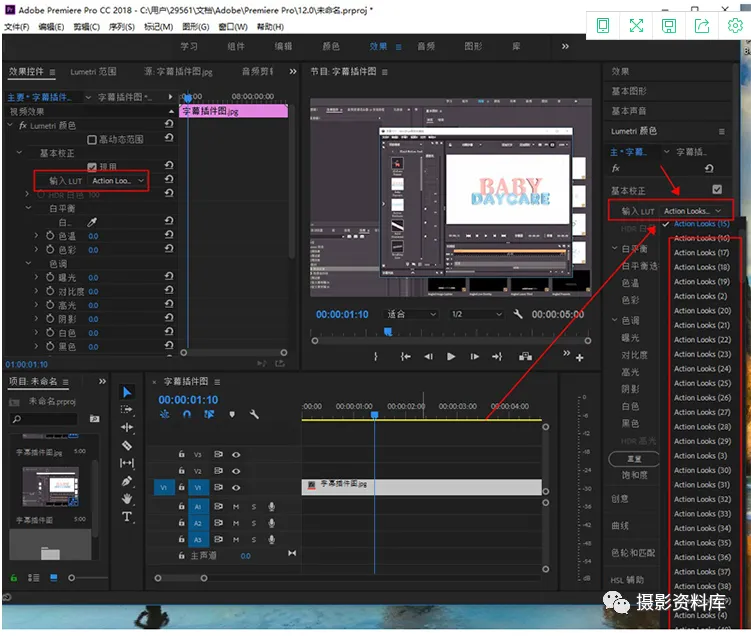Select the Ripple Edit tool
The height and width of the screenshot is (636, 751).
pos(127,427)
